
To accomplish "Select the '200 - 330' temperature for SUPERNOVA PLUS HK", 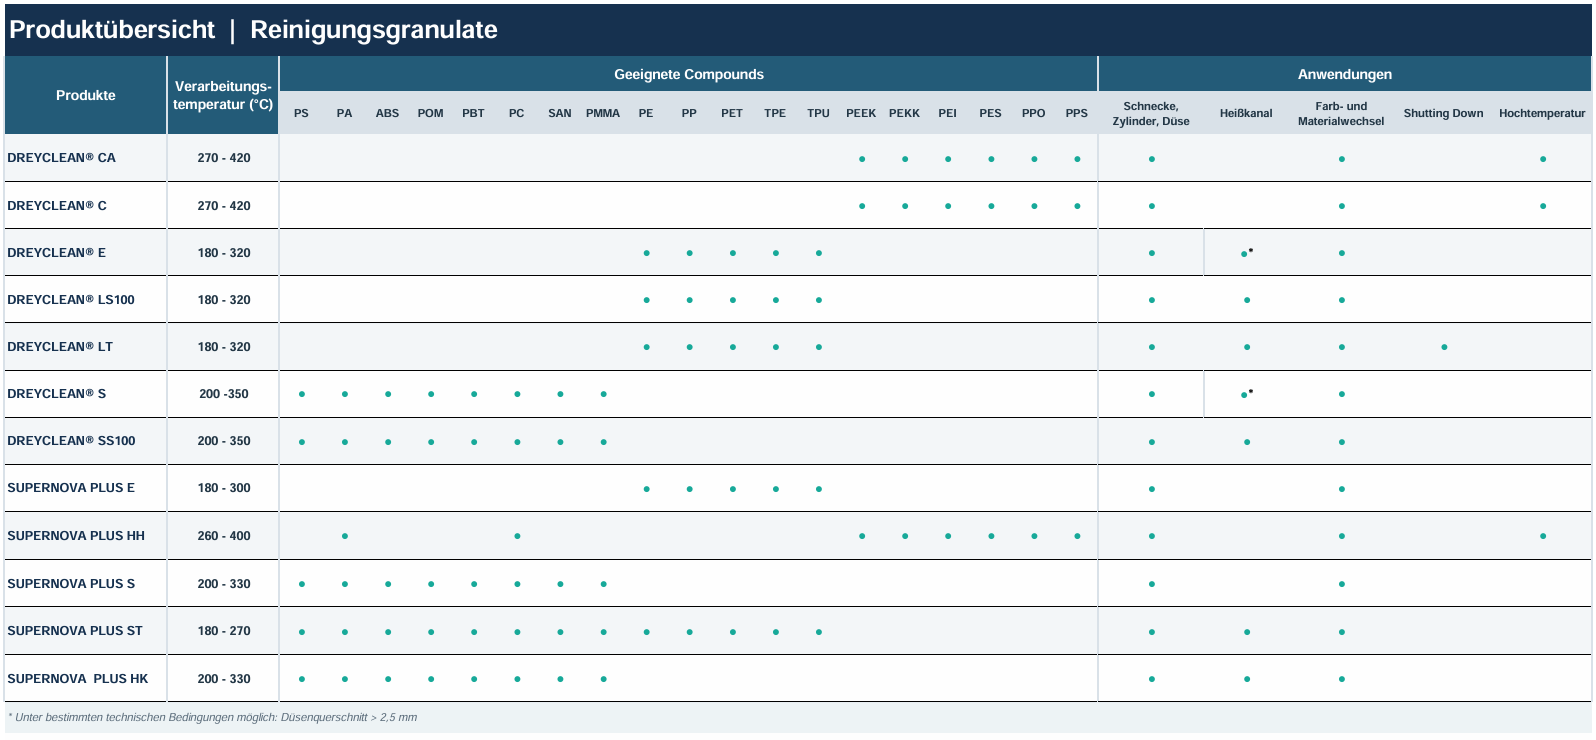I will click(224, 679).
